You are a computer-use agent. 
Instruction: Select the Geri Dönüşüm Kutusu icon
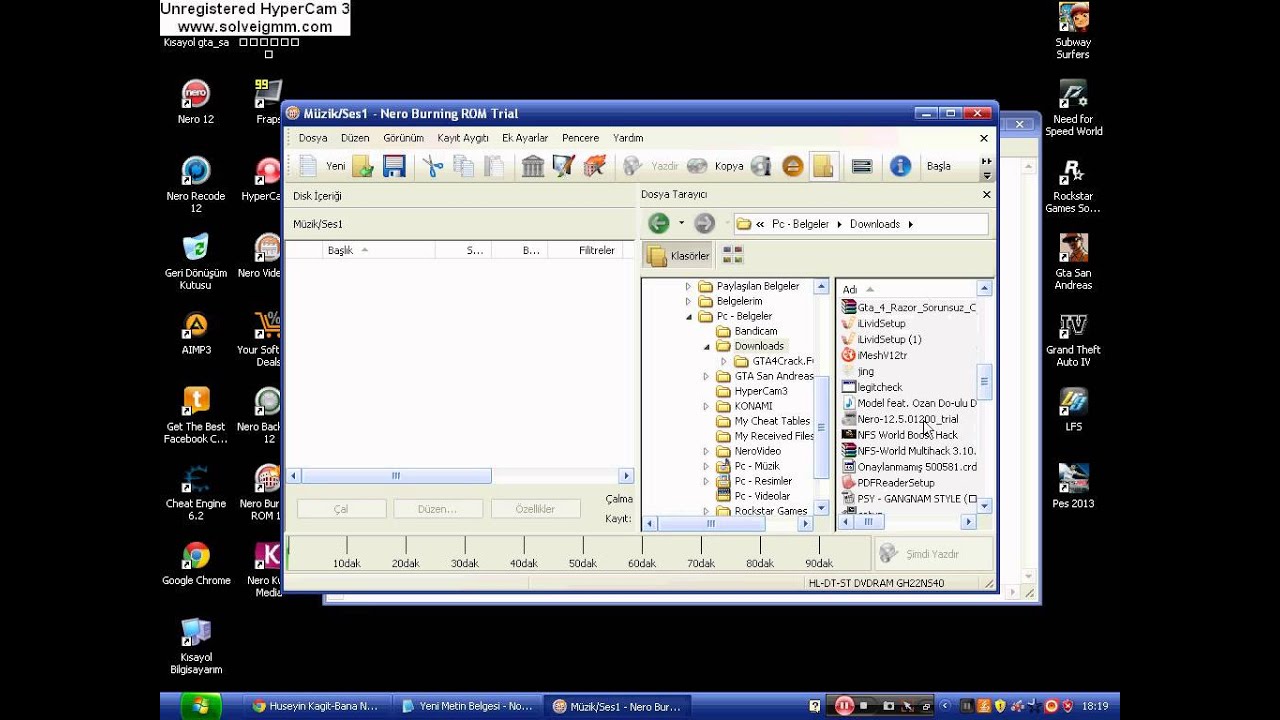tap(196, 262)
